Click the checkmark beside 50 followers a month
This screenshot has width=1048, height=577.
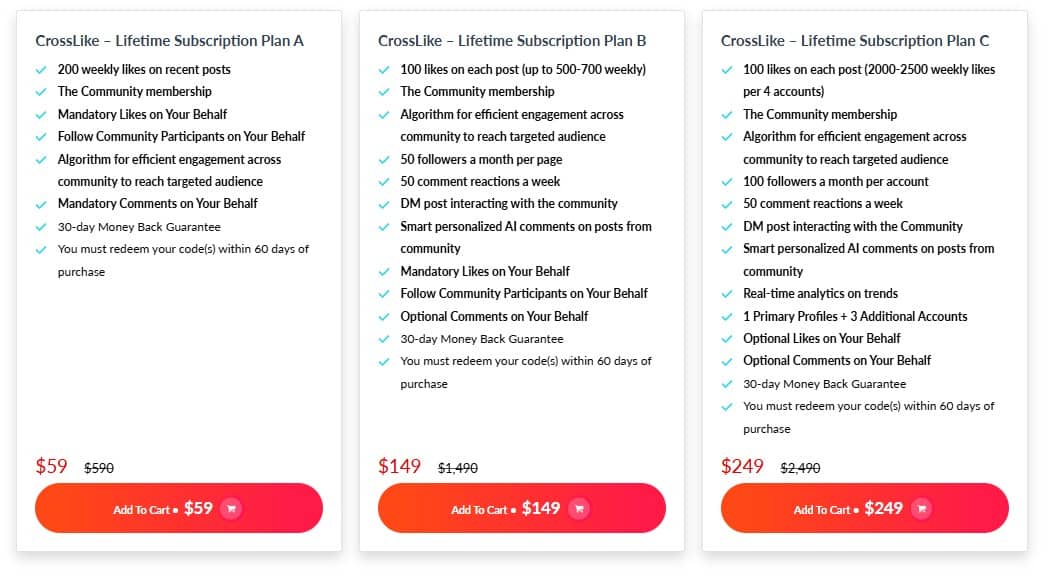(x=382, y=159)
